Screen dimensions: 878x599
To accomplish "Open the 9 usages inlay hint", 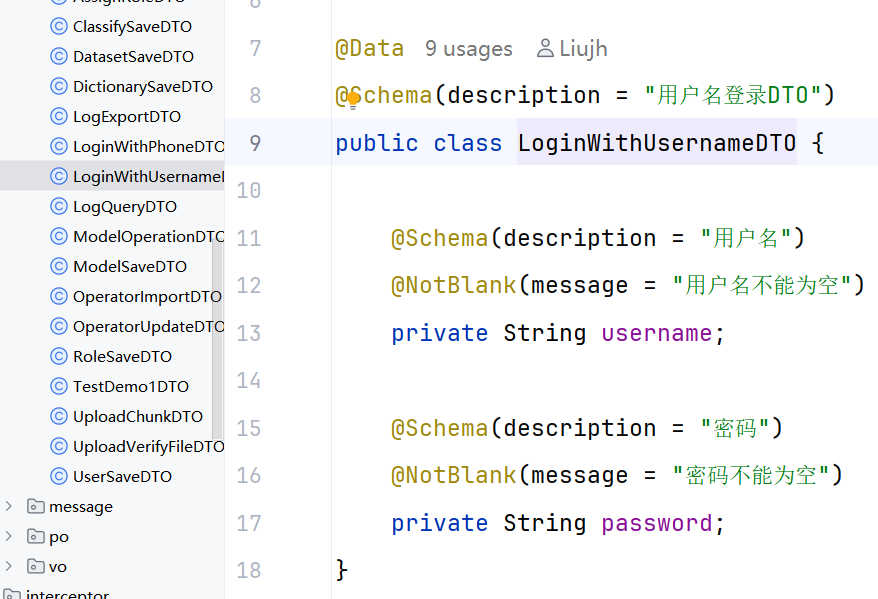I will [x=469, y=49].
